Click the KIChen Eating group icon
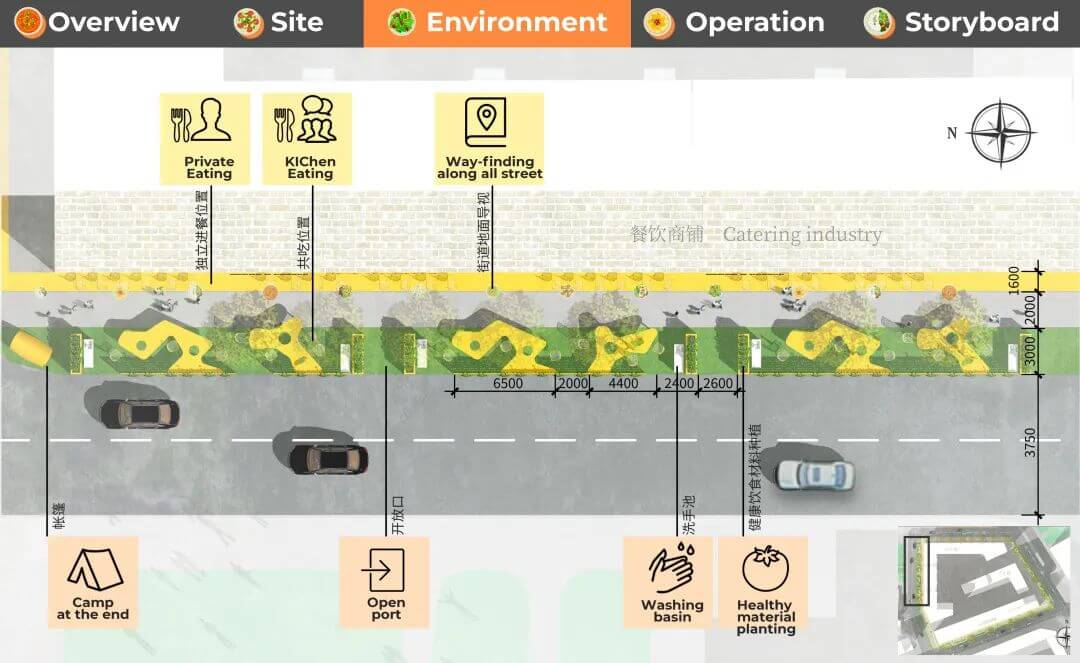Screen dimensions: 1080x663 coord(305,120)
